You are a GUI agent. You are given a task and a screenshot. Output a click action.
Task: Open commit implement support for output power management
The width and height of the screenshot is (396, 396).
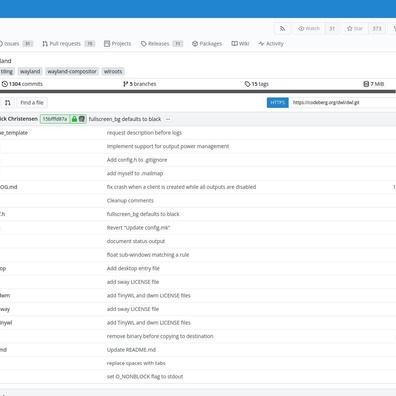168,146
